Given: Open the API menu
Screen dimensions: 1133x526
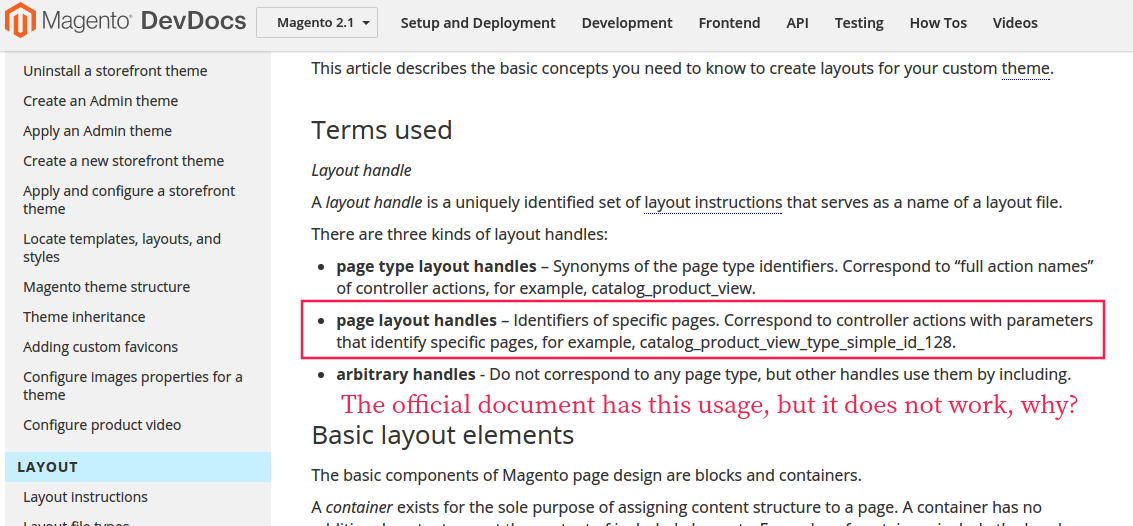Looking at the screenshot, I should (797, 23).
